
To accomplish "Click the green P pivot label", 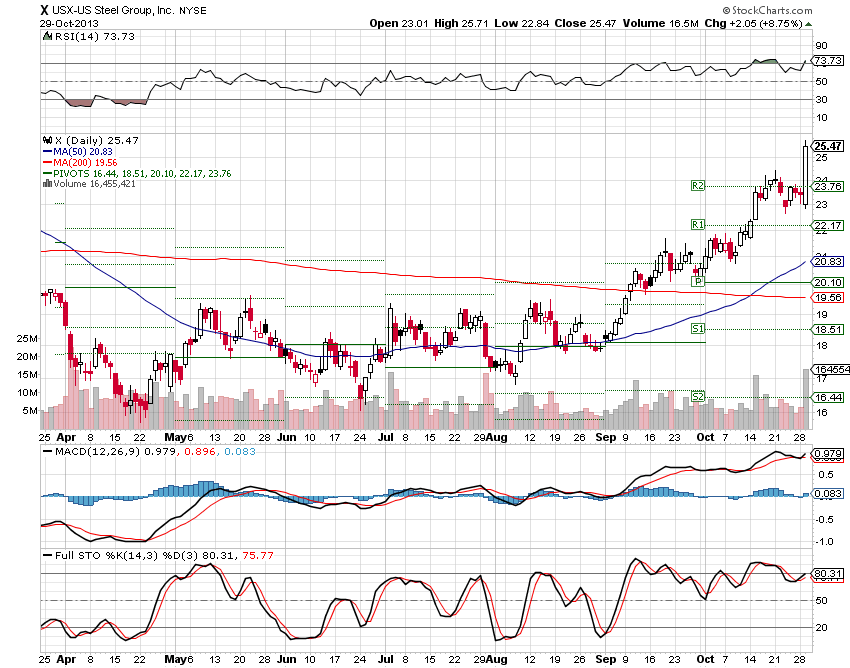I will pyautogui.click(x=698, y=281).
